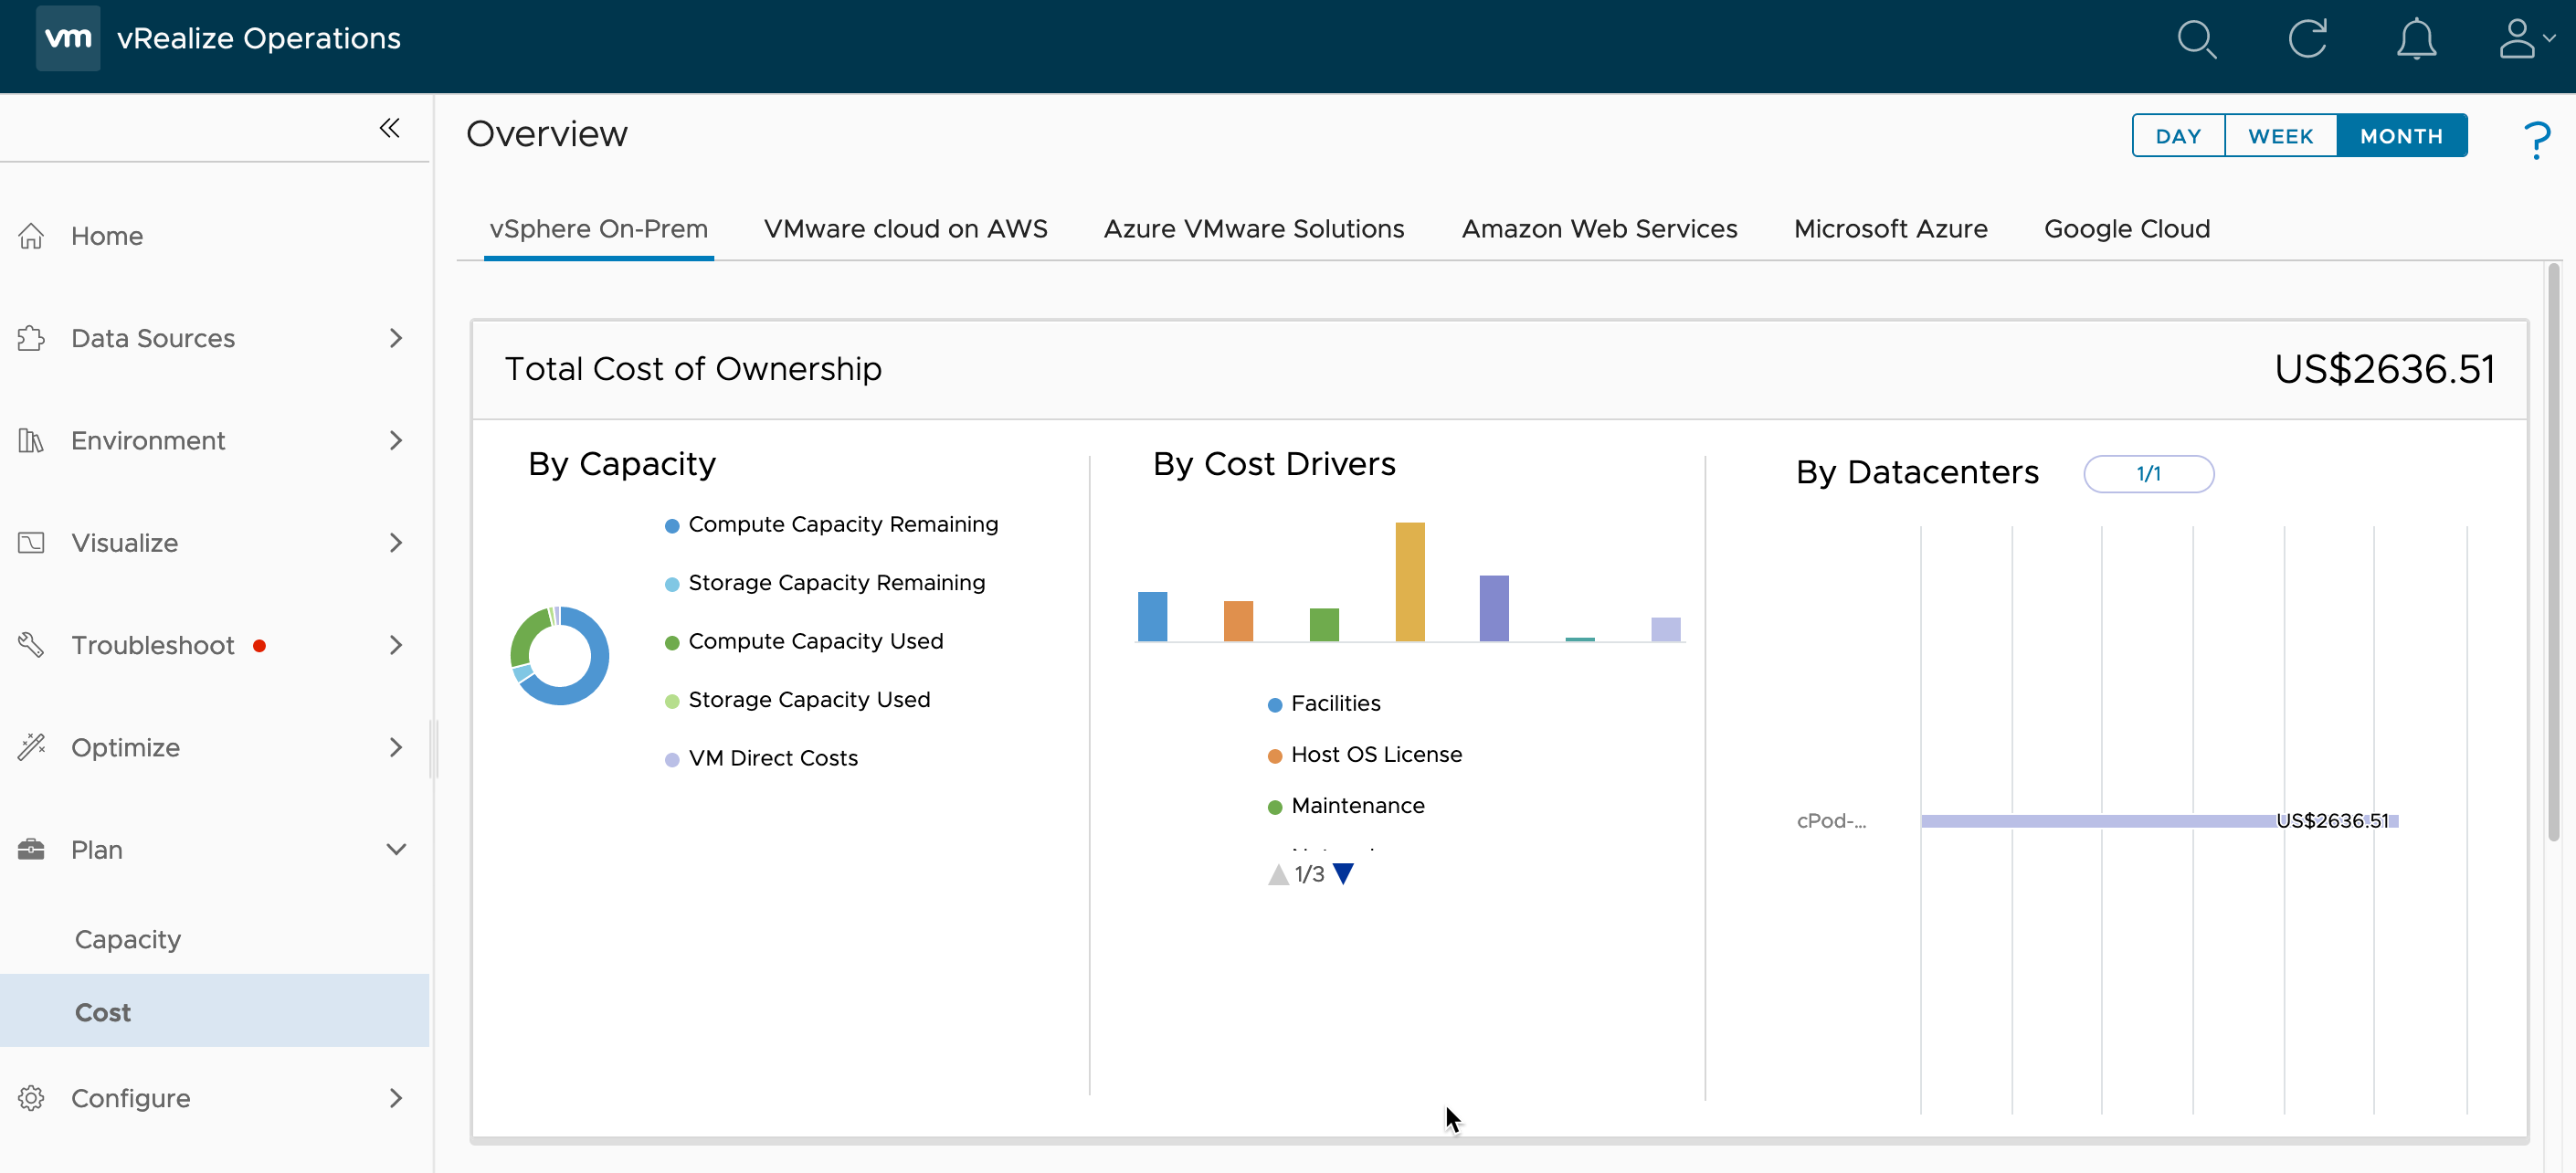
Task: Click the Optimize magic wand icon
Action: pos(31,747)
